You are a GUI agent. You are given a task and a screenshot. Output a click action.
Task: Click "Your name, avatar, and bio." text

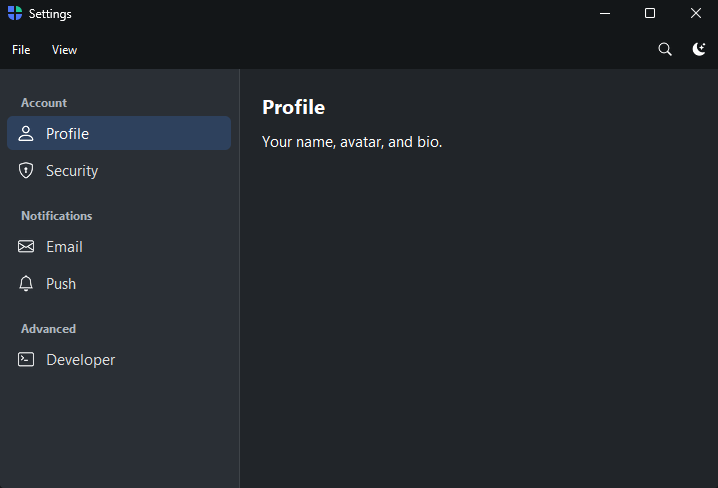pyautogui.click(x=352, y=142)
